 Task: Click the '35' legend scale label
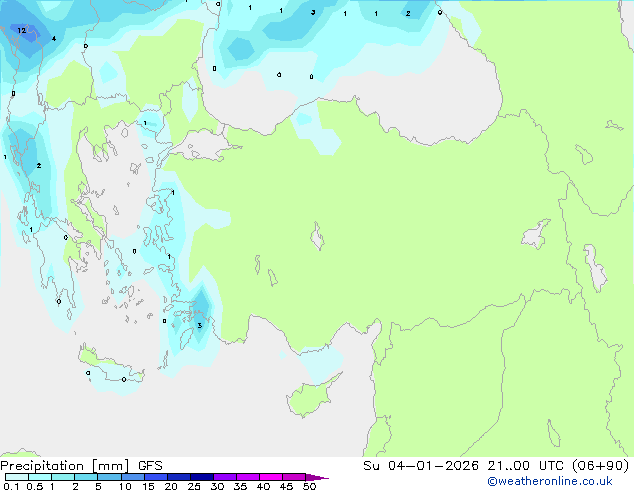241,486
